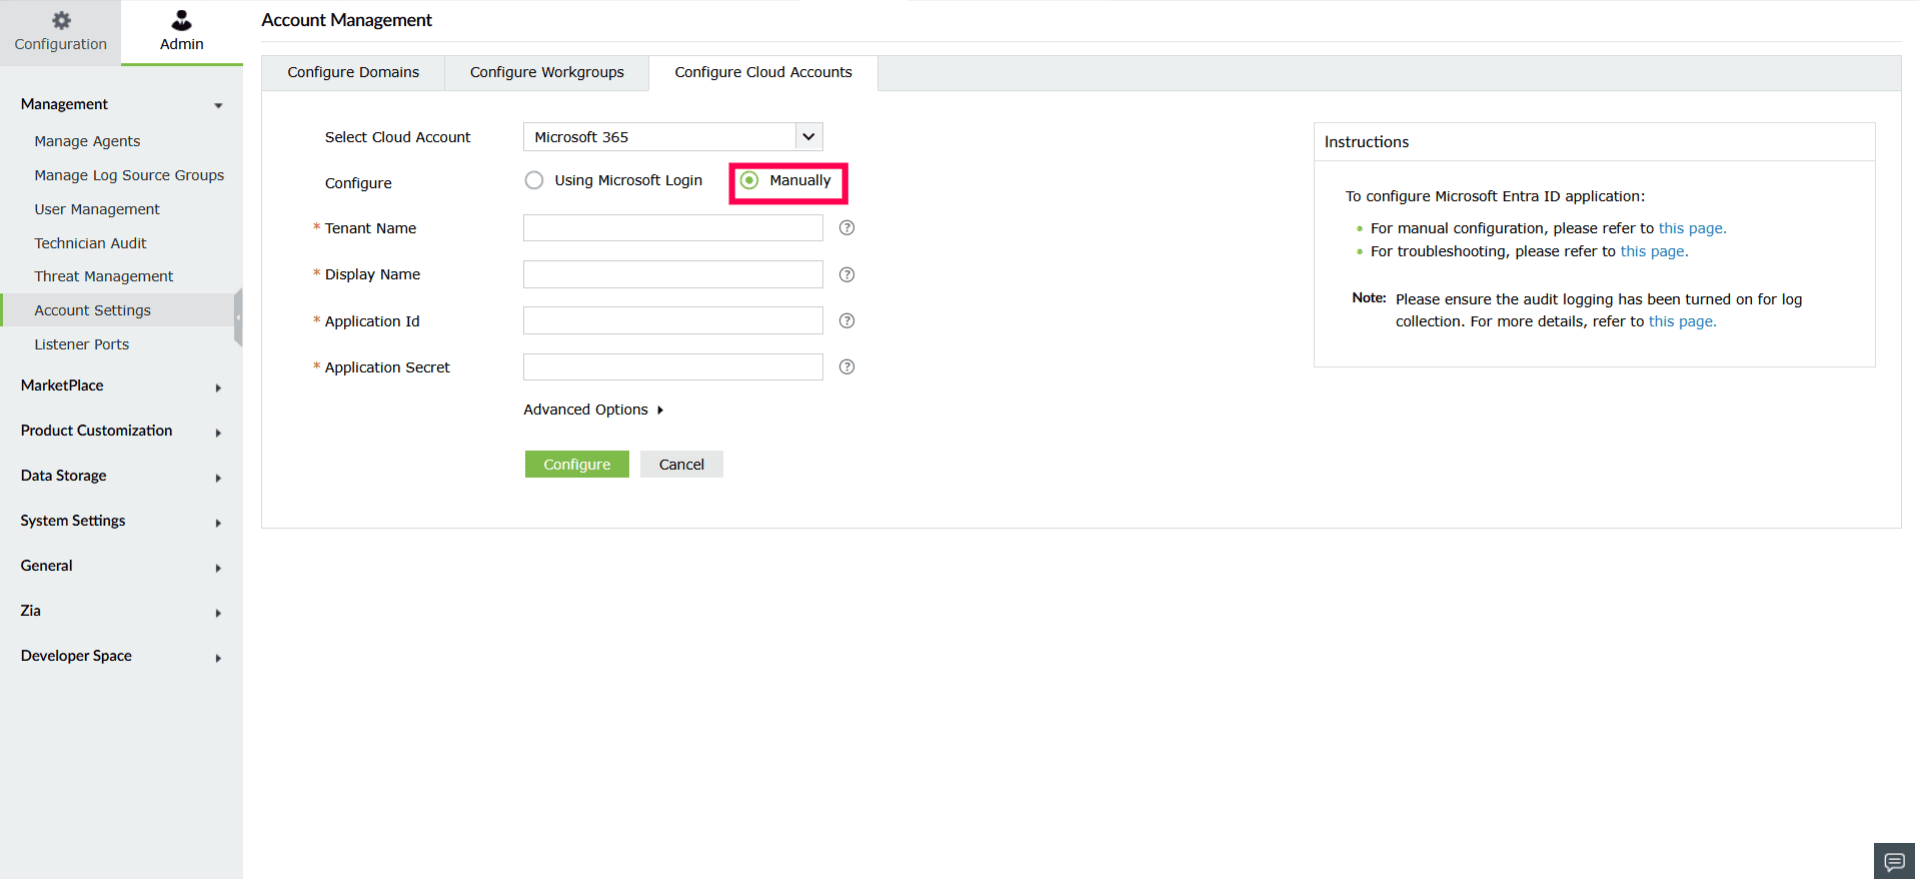Open Technician Audit
The height and width of the screenshot is (879, 1919).
pos(90,243)
